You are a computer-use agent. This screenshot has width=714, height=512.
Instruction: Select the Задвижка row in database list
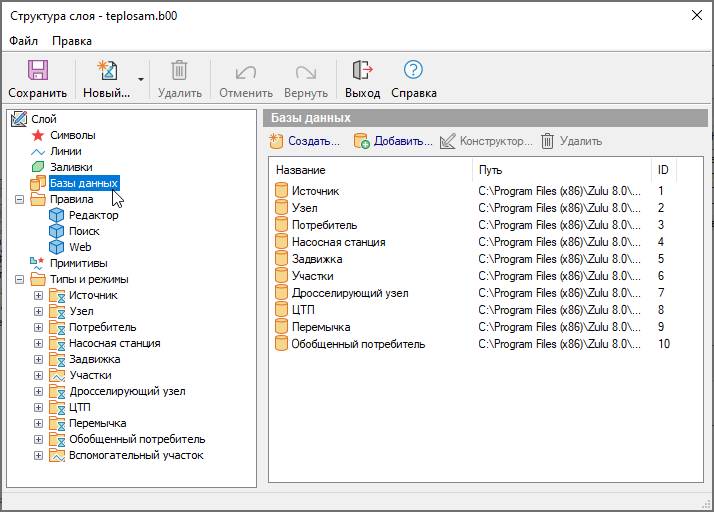coord(317,259)
